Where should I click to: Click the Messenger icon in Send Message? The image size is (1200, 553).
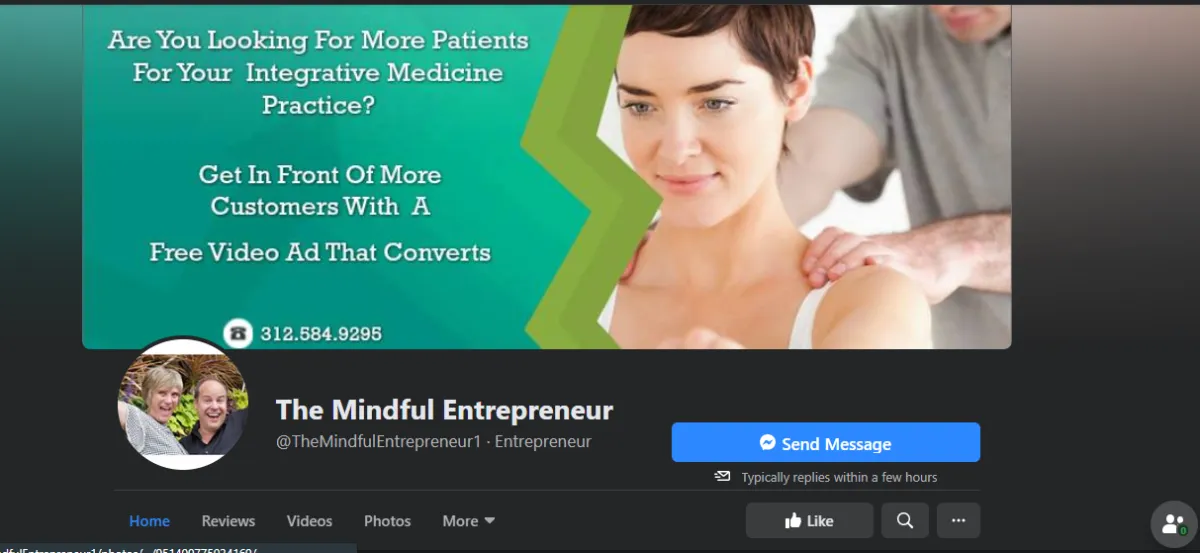pos(767,443)
